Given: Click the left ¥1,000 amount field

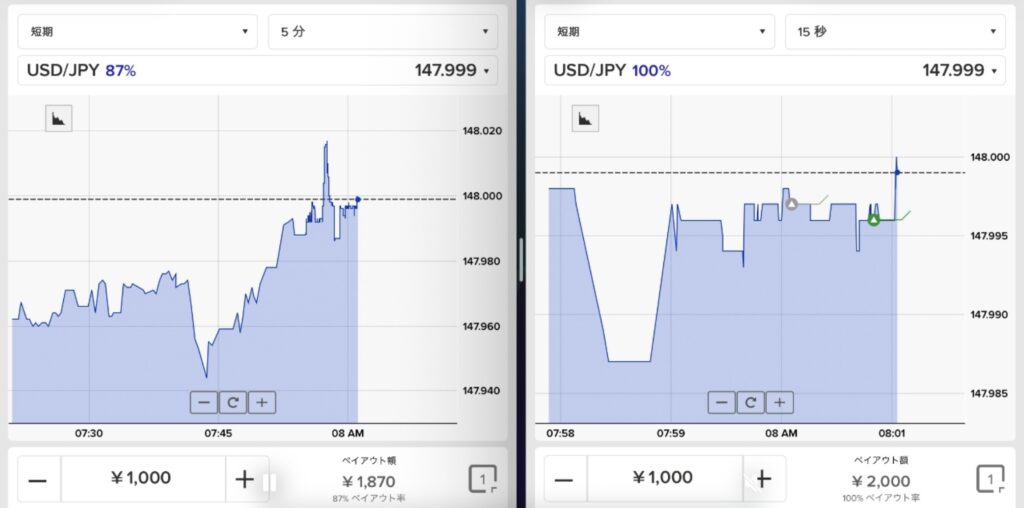Looking at the screenshot, I should pos(142,479).
